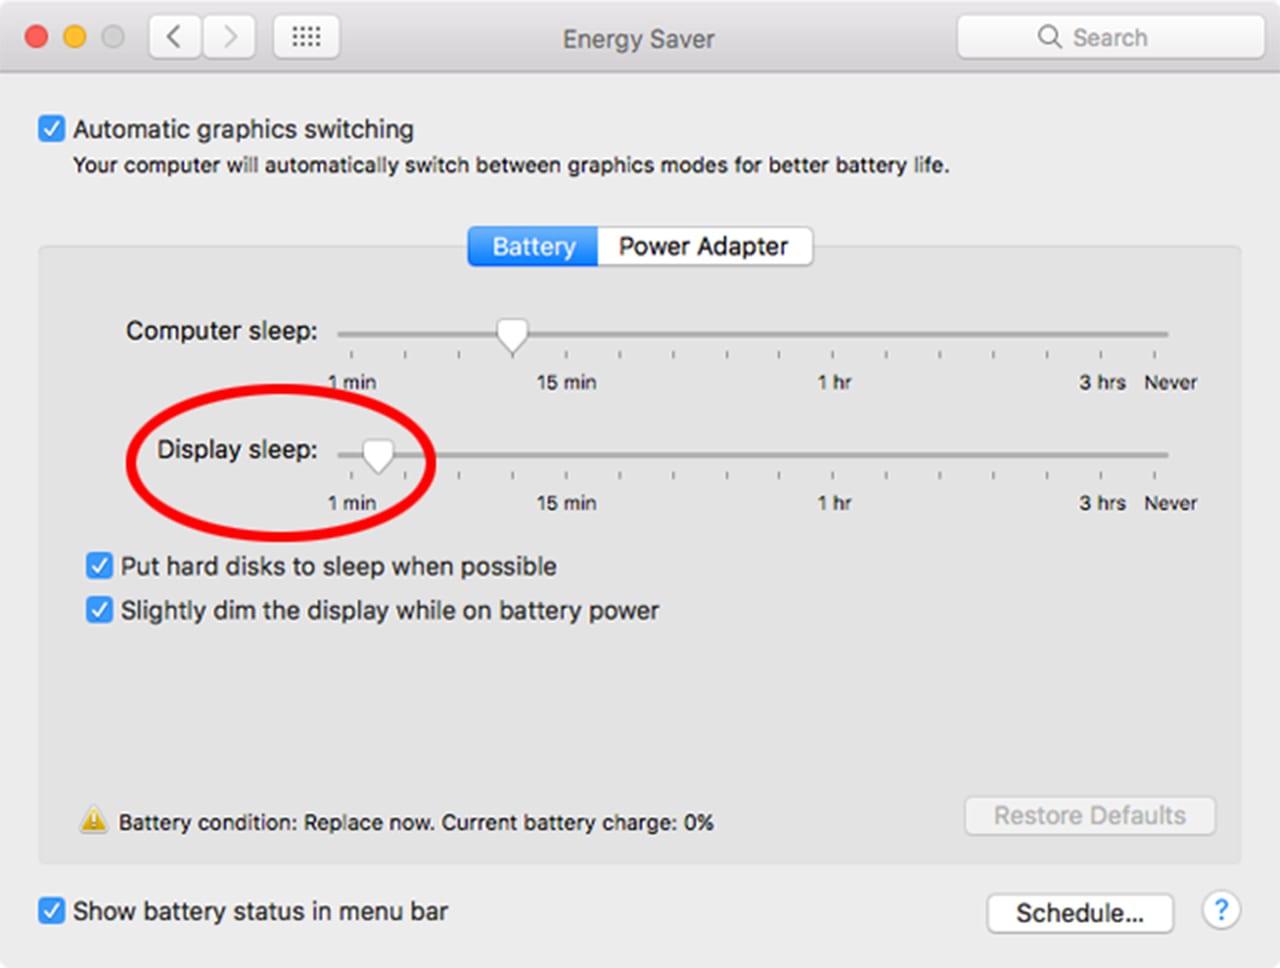Click the Computer sleep slider handle

pos(512,335)
